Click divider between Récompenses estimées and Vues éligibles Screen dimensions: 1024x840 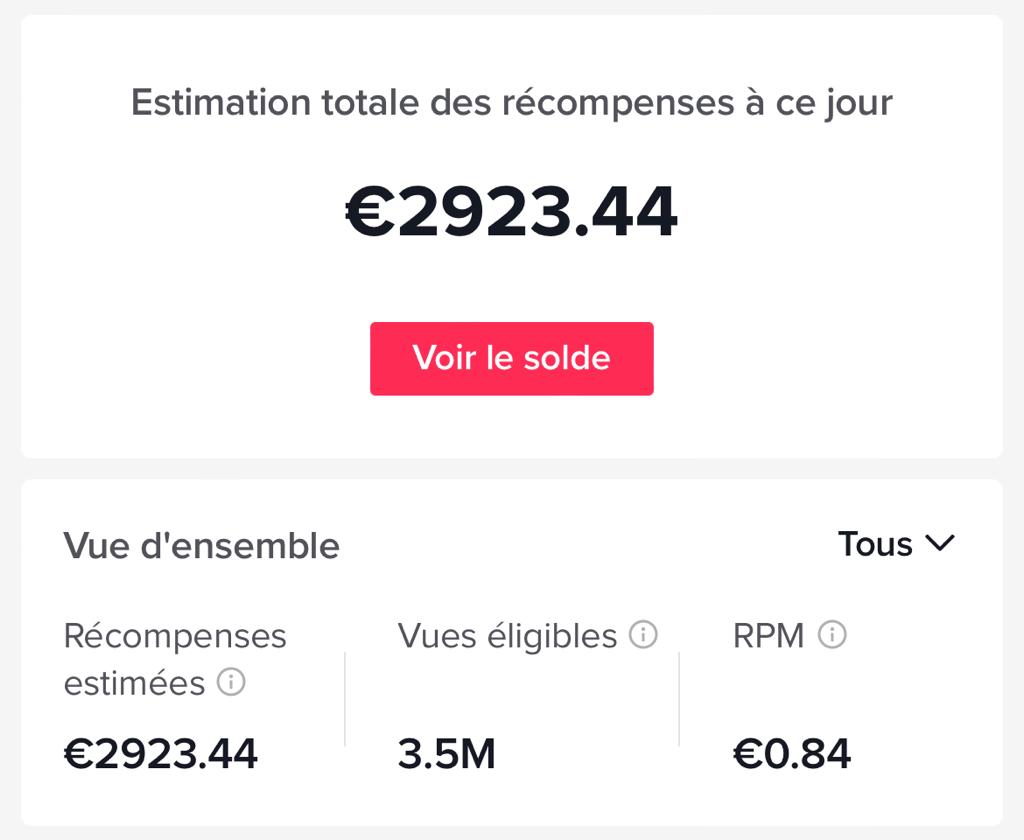345,698
